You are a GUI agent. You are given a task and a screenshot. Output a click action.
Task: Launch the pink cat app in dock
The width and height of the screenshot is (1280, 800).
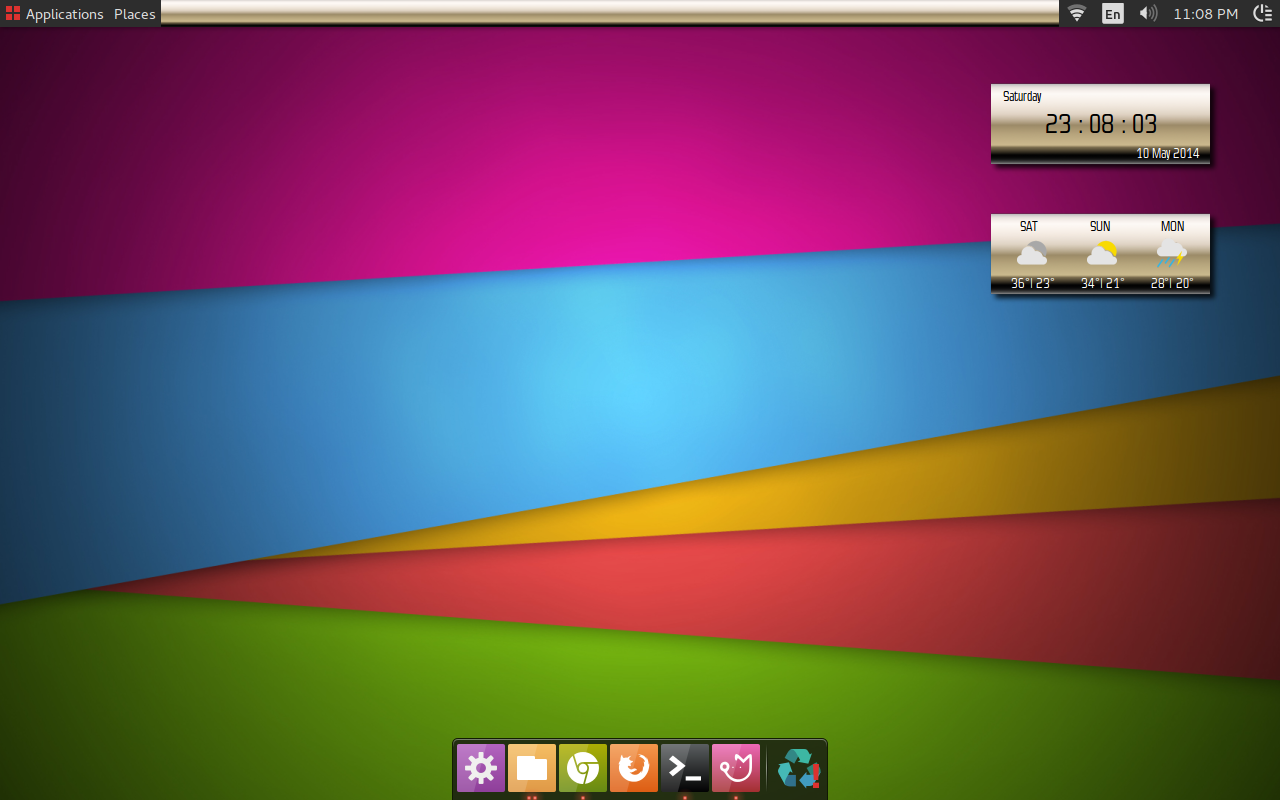[x=736, y=768]
